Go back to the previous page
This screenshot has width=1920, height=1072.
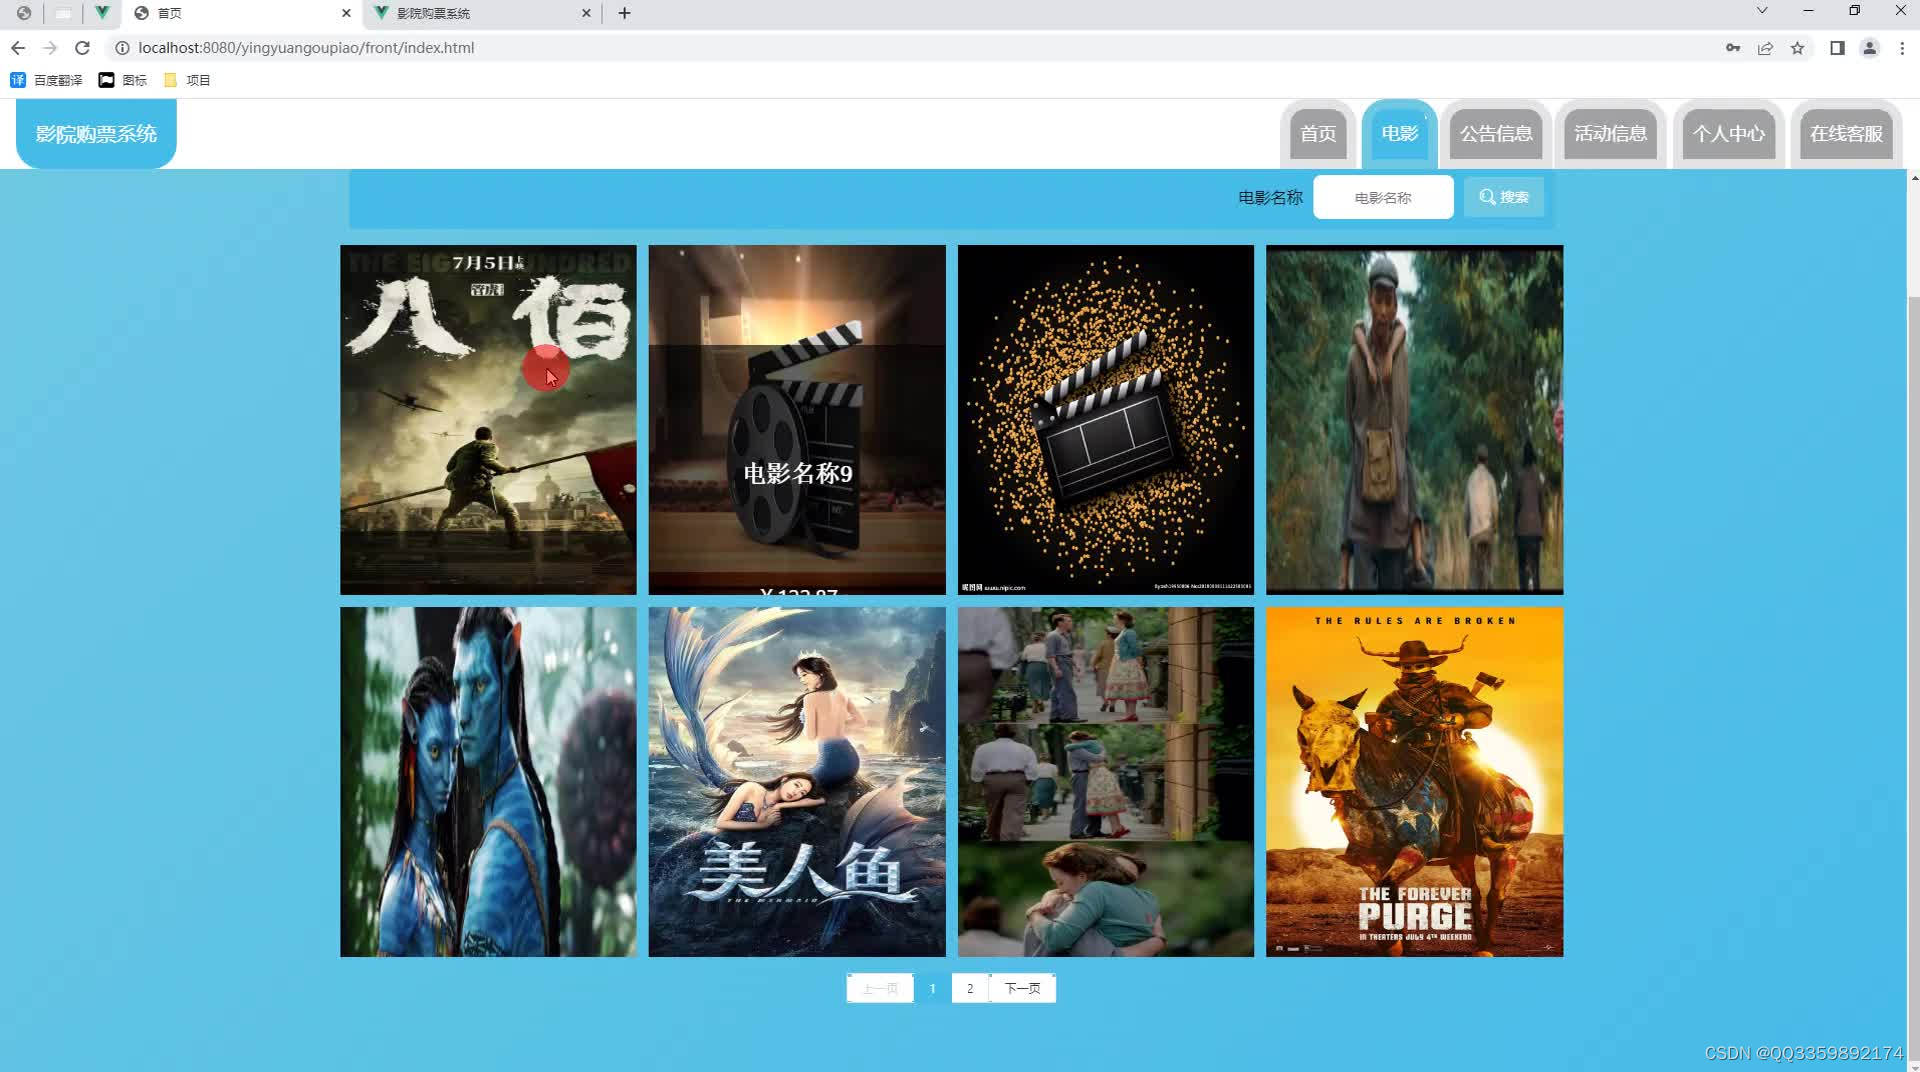(x=18, y=48)
